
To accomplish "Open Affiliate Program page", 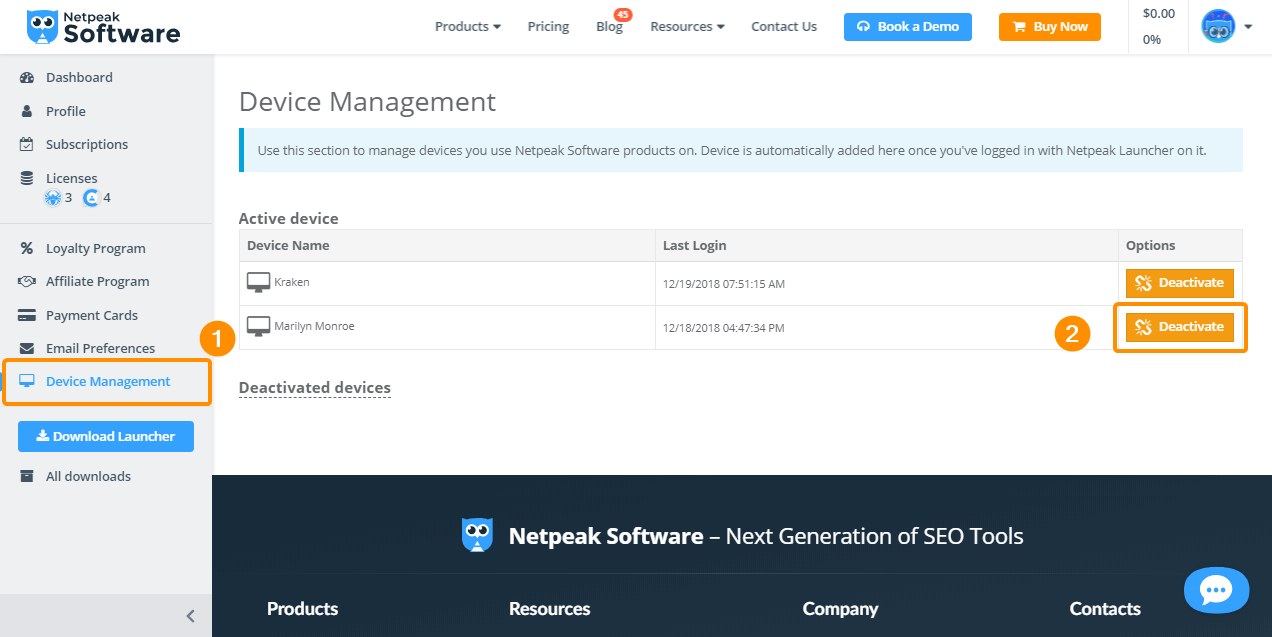I will pos(97,282).
